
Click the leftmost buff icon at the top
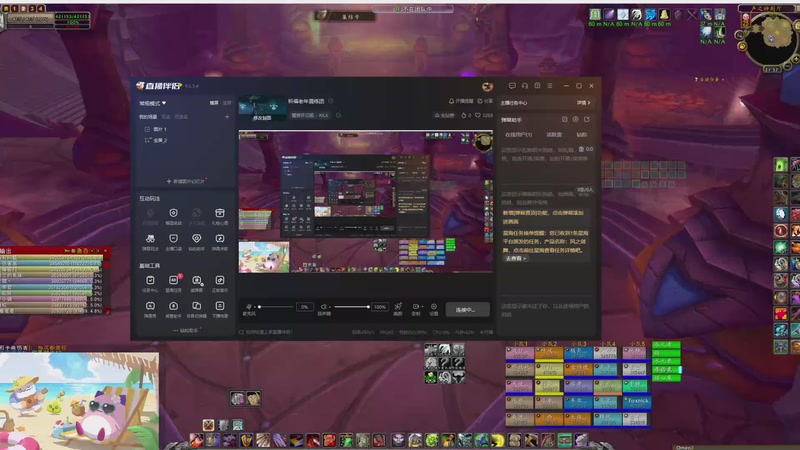(595, 14)
